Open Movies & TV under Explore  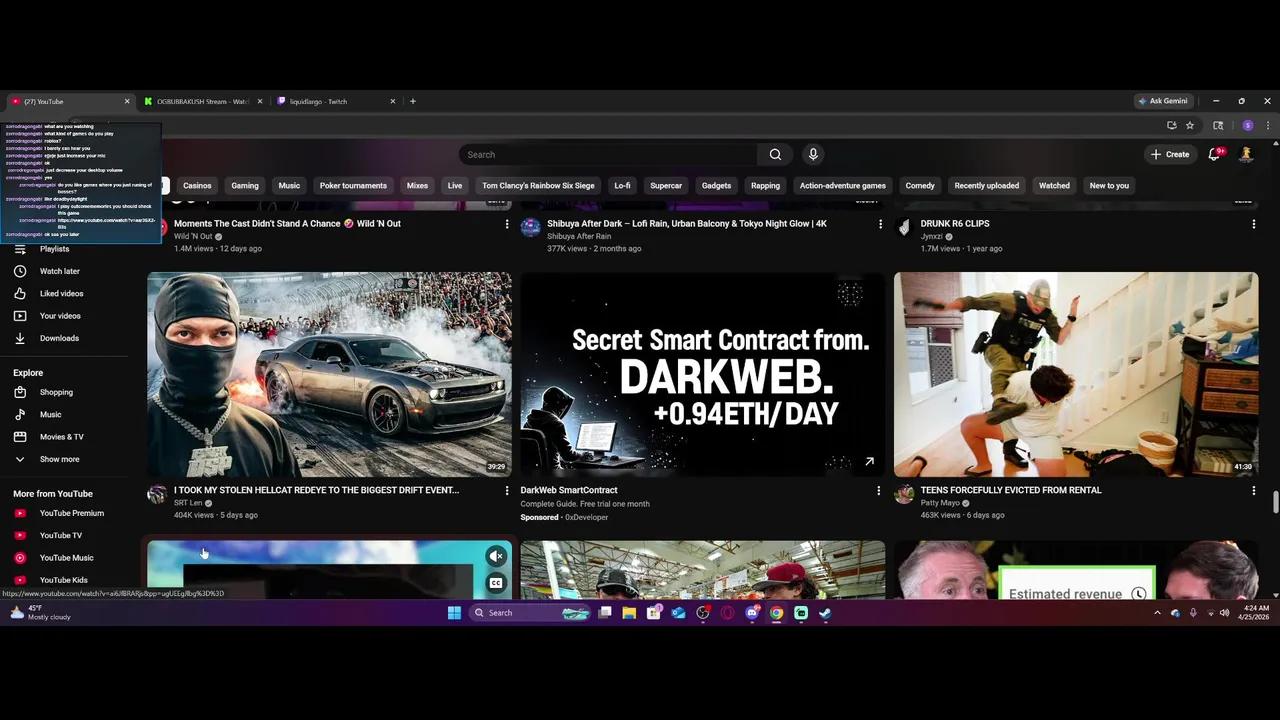[x=61, y=437]
